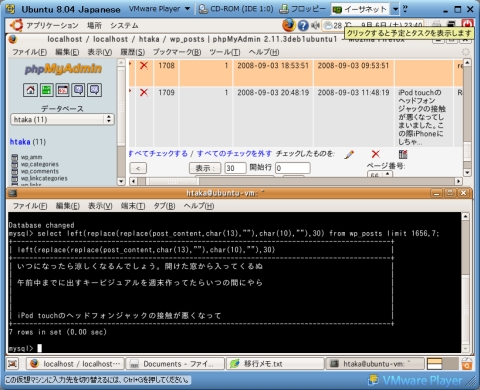Screen dimensions: 480x390
Task: Open the wp_comments table icon
Action: point(14,171)
